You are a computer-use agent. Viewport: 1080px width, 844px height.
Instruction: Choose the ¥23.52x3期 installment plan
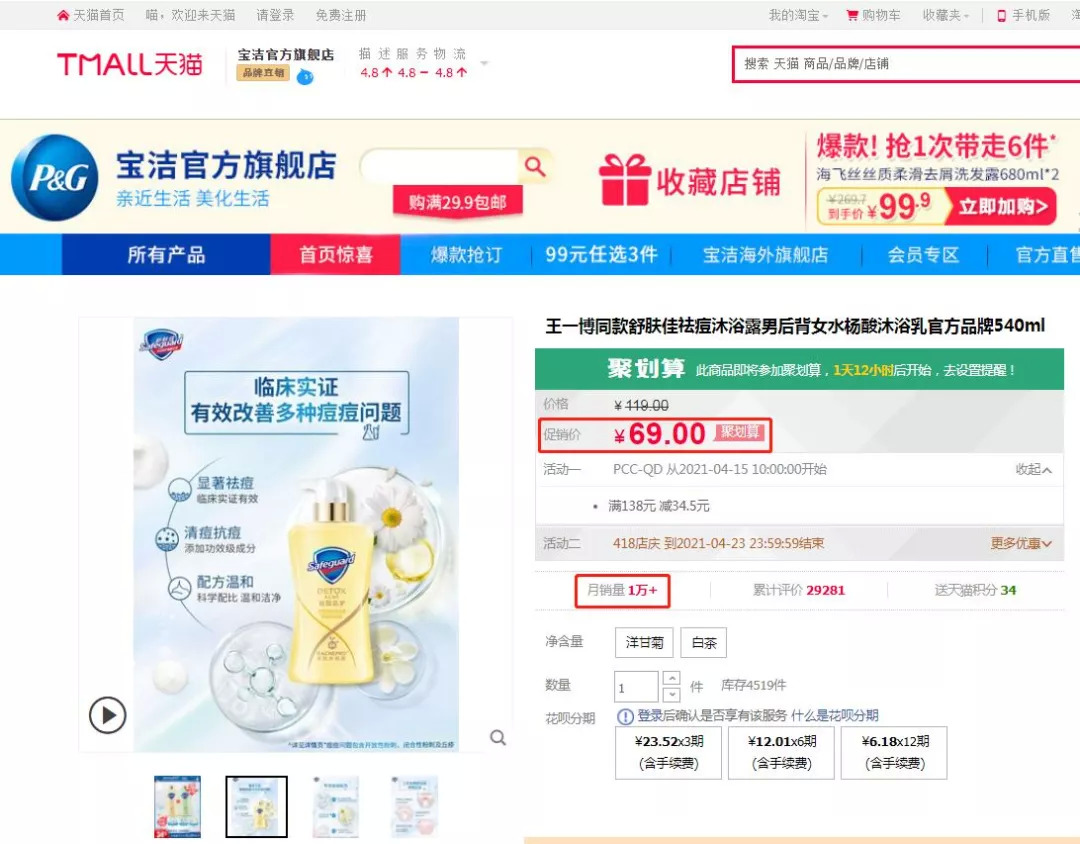668,752
